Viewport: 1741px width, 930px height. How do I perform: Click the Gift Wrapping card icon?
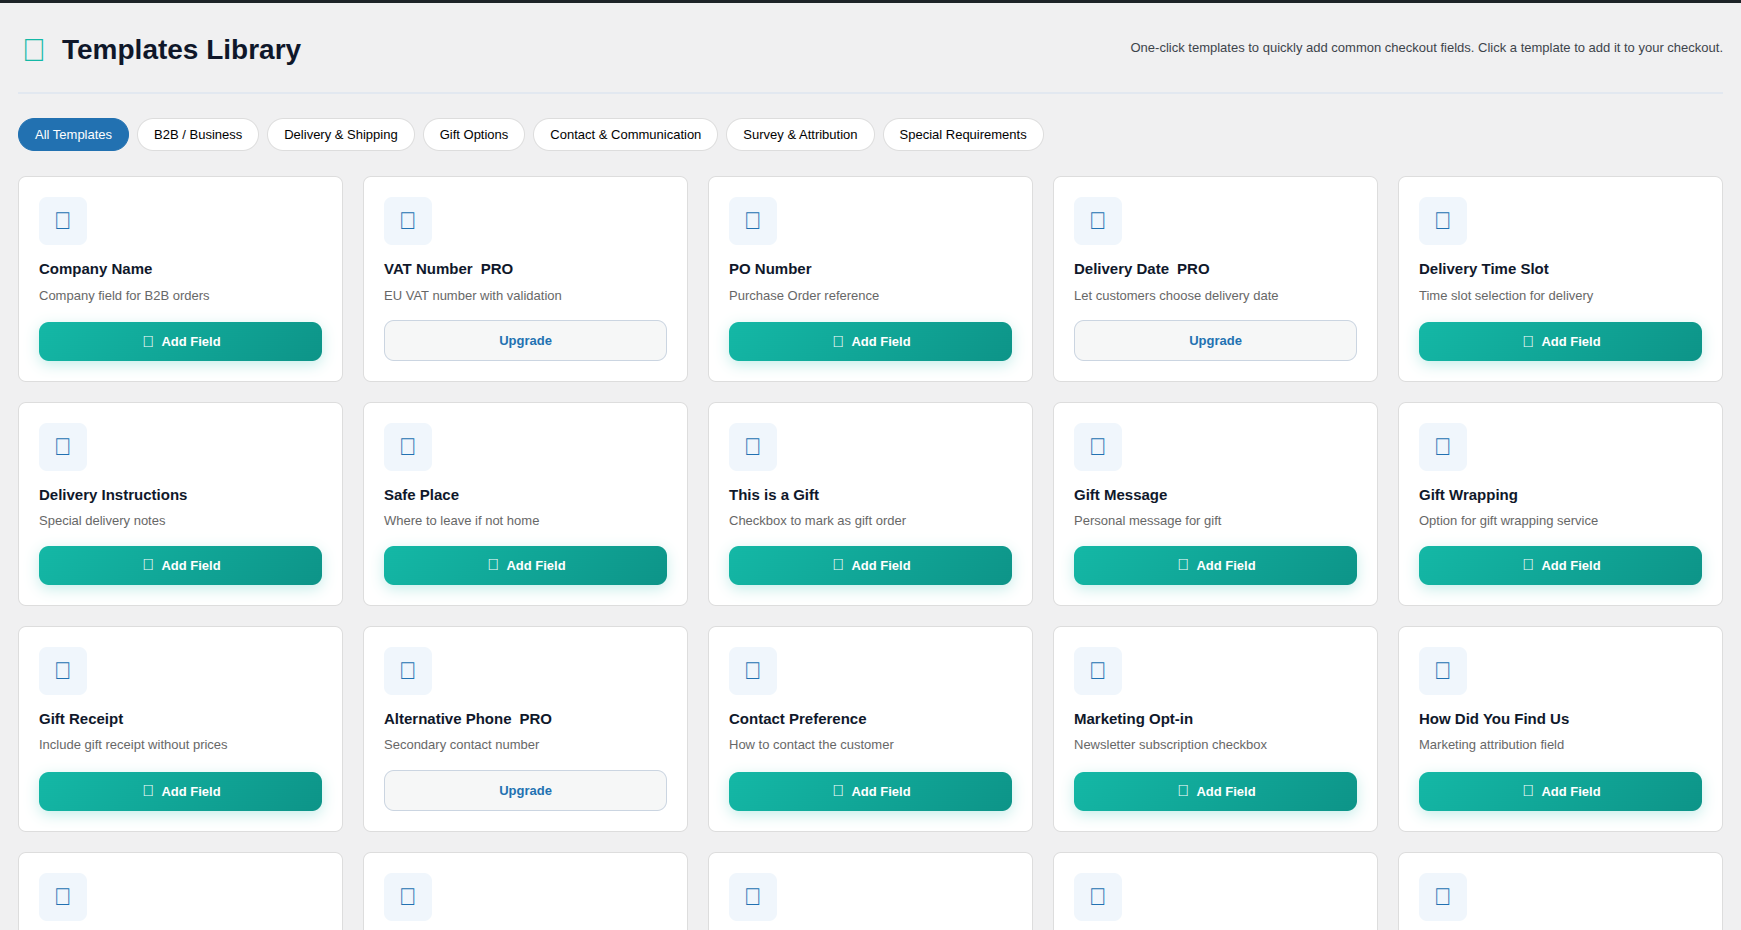pos(1443,447)
